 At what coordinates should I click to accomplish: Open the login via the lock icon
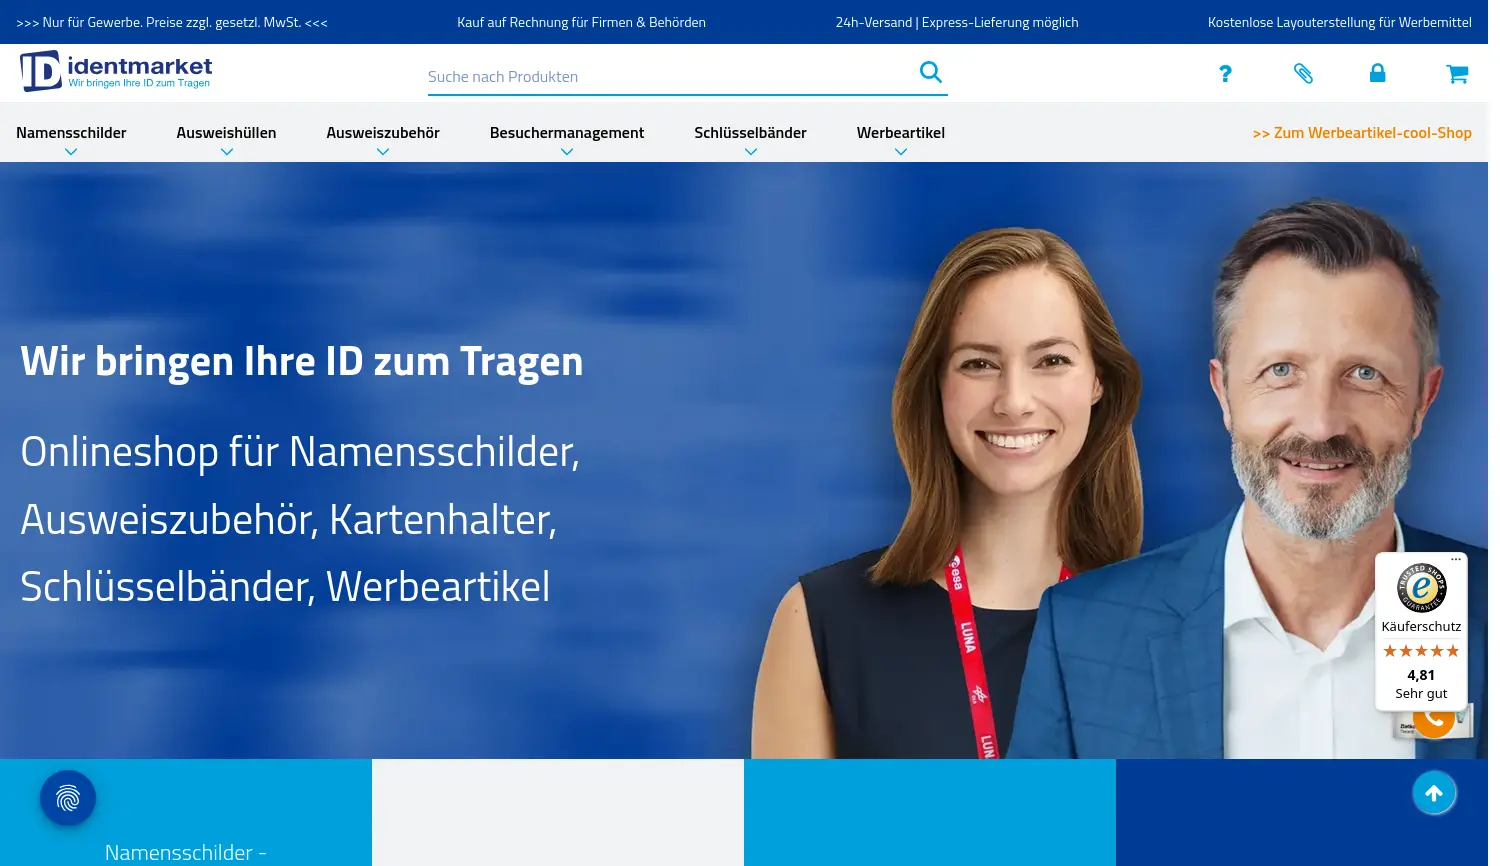[x=1377, y=73]
